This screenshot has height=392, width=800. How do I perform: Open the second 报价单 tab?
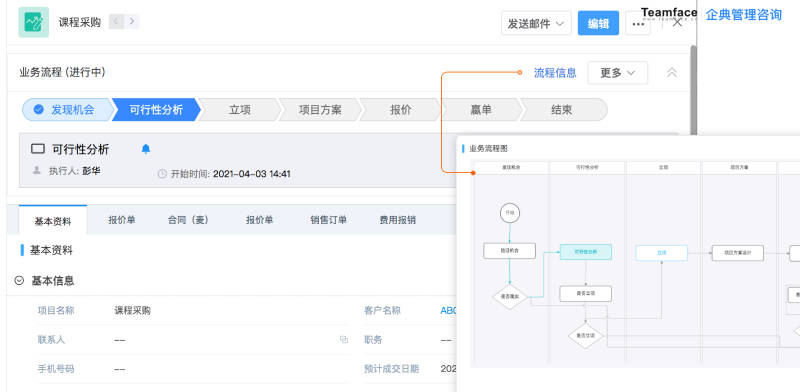pos(259,220)
